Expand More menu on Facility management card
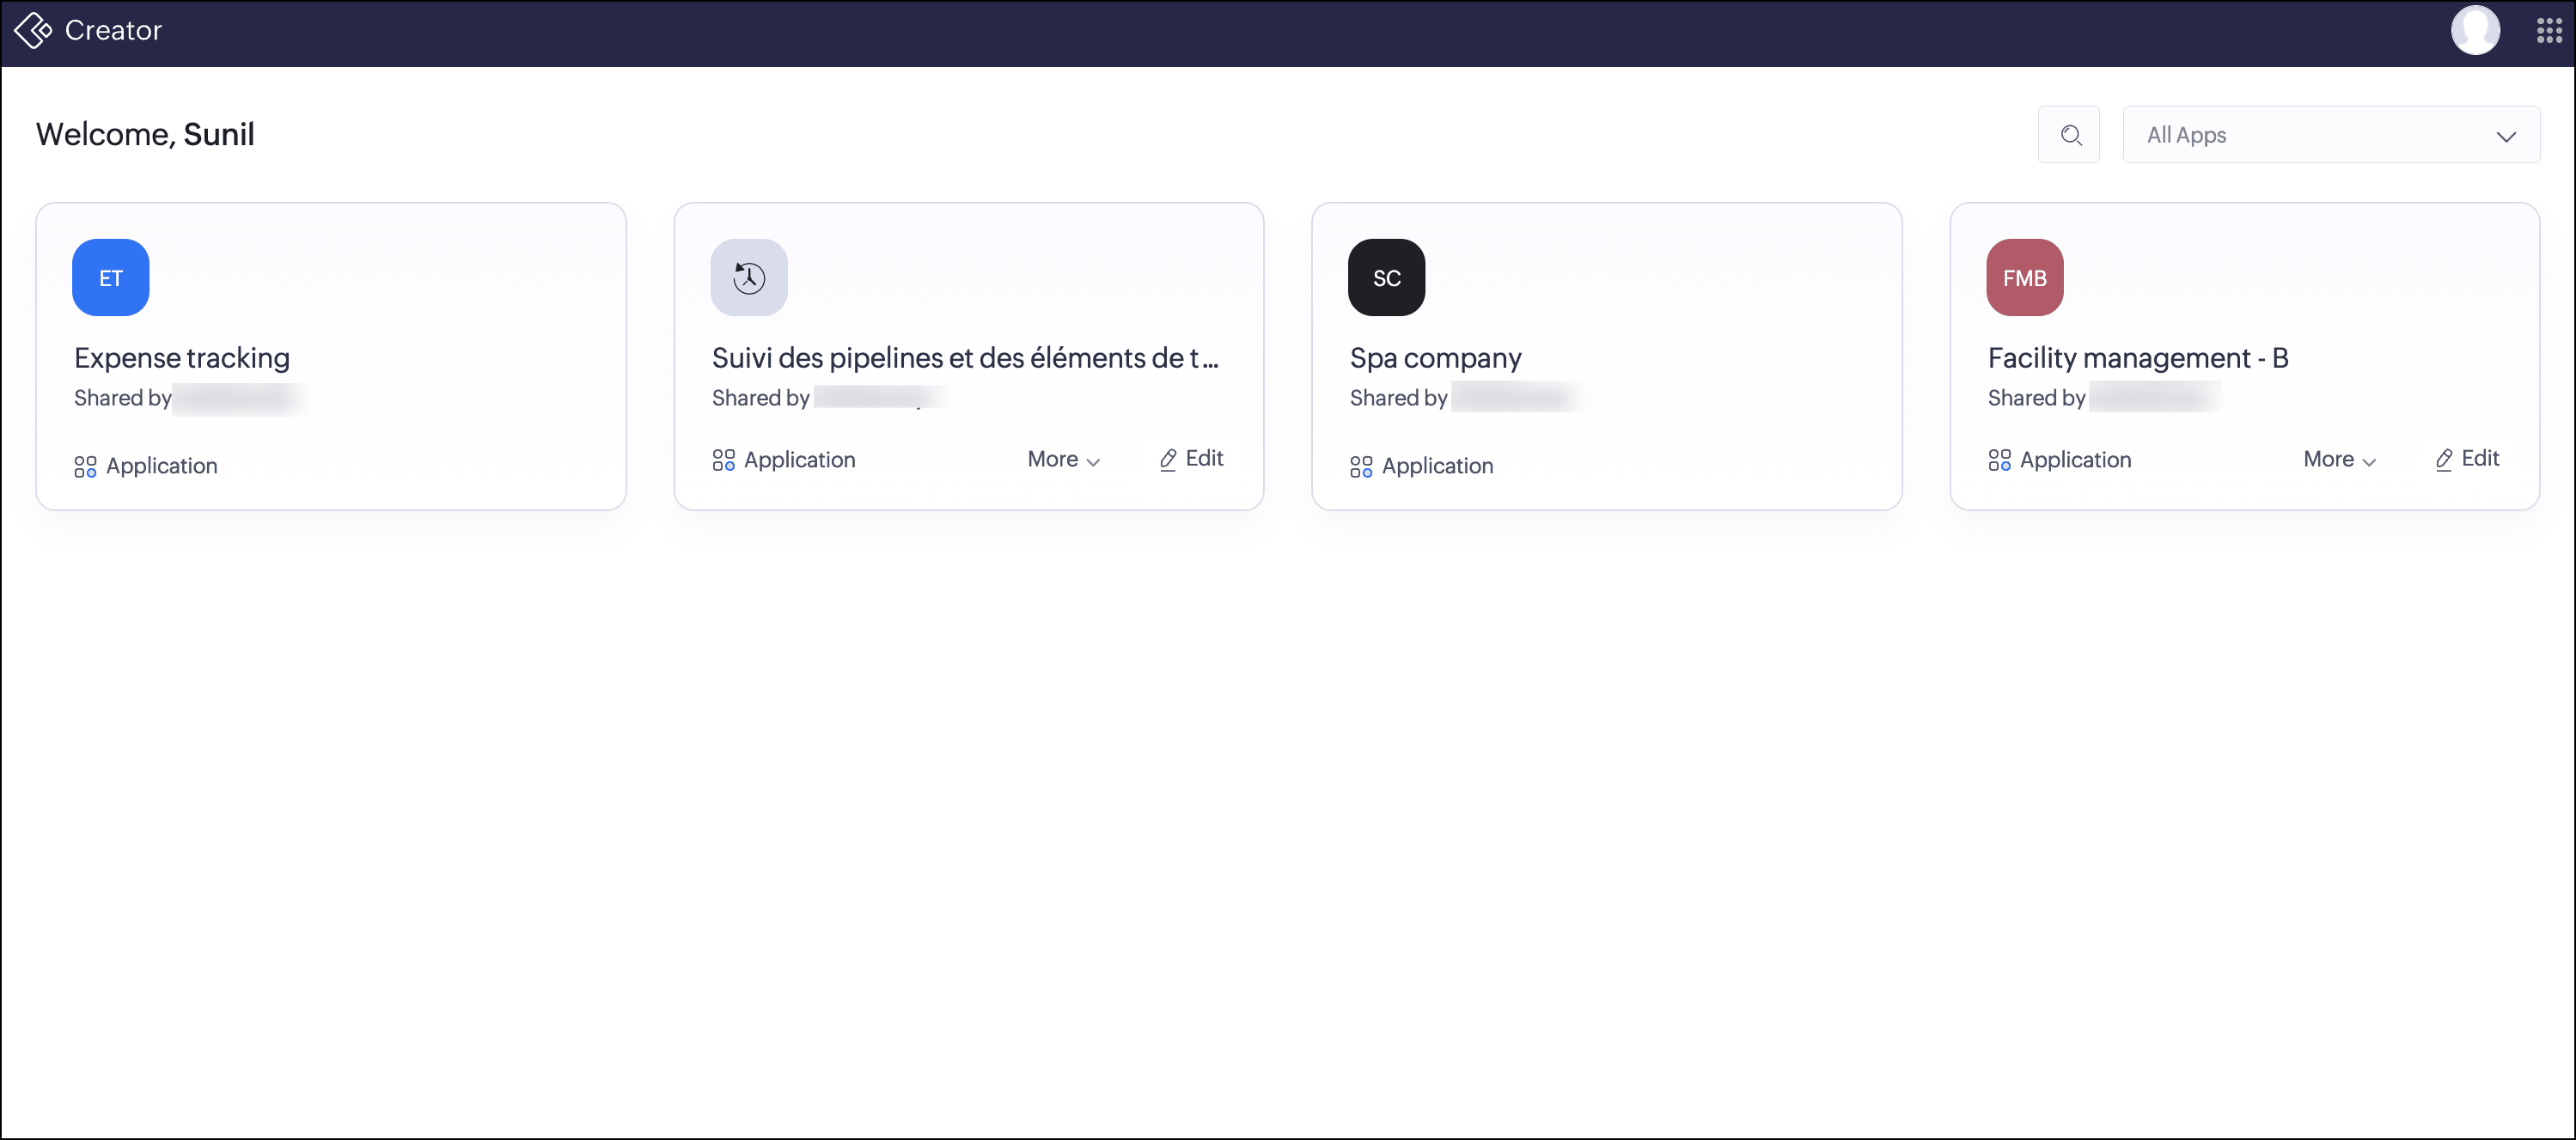 click(x=2339, y=460)
